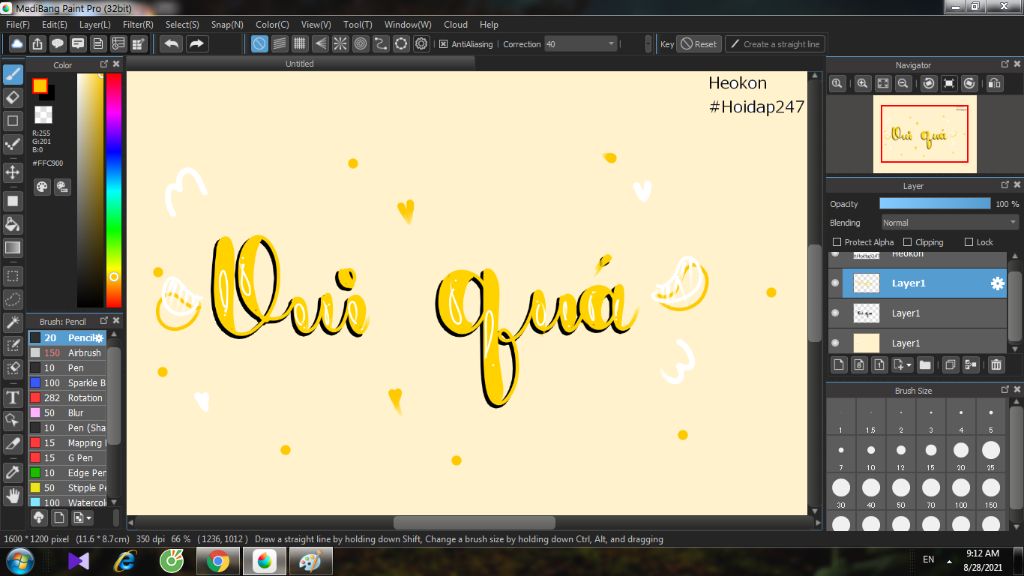Image resolution: width=1024 pixels, height=576 pixels.
Task: Expand add-layer type dropdown arrow
Action: (x=908, y=366)
